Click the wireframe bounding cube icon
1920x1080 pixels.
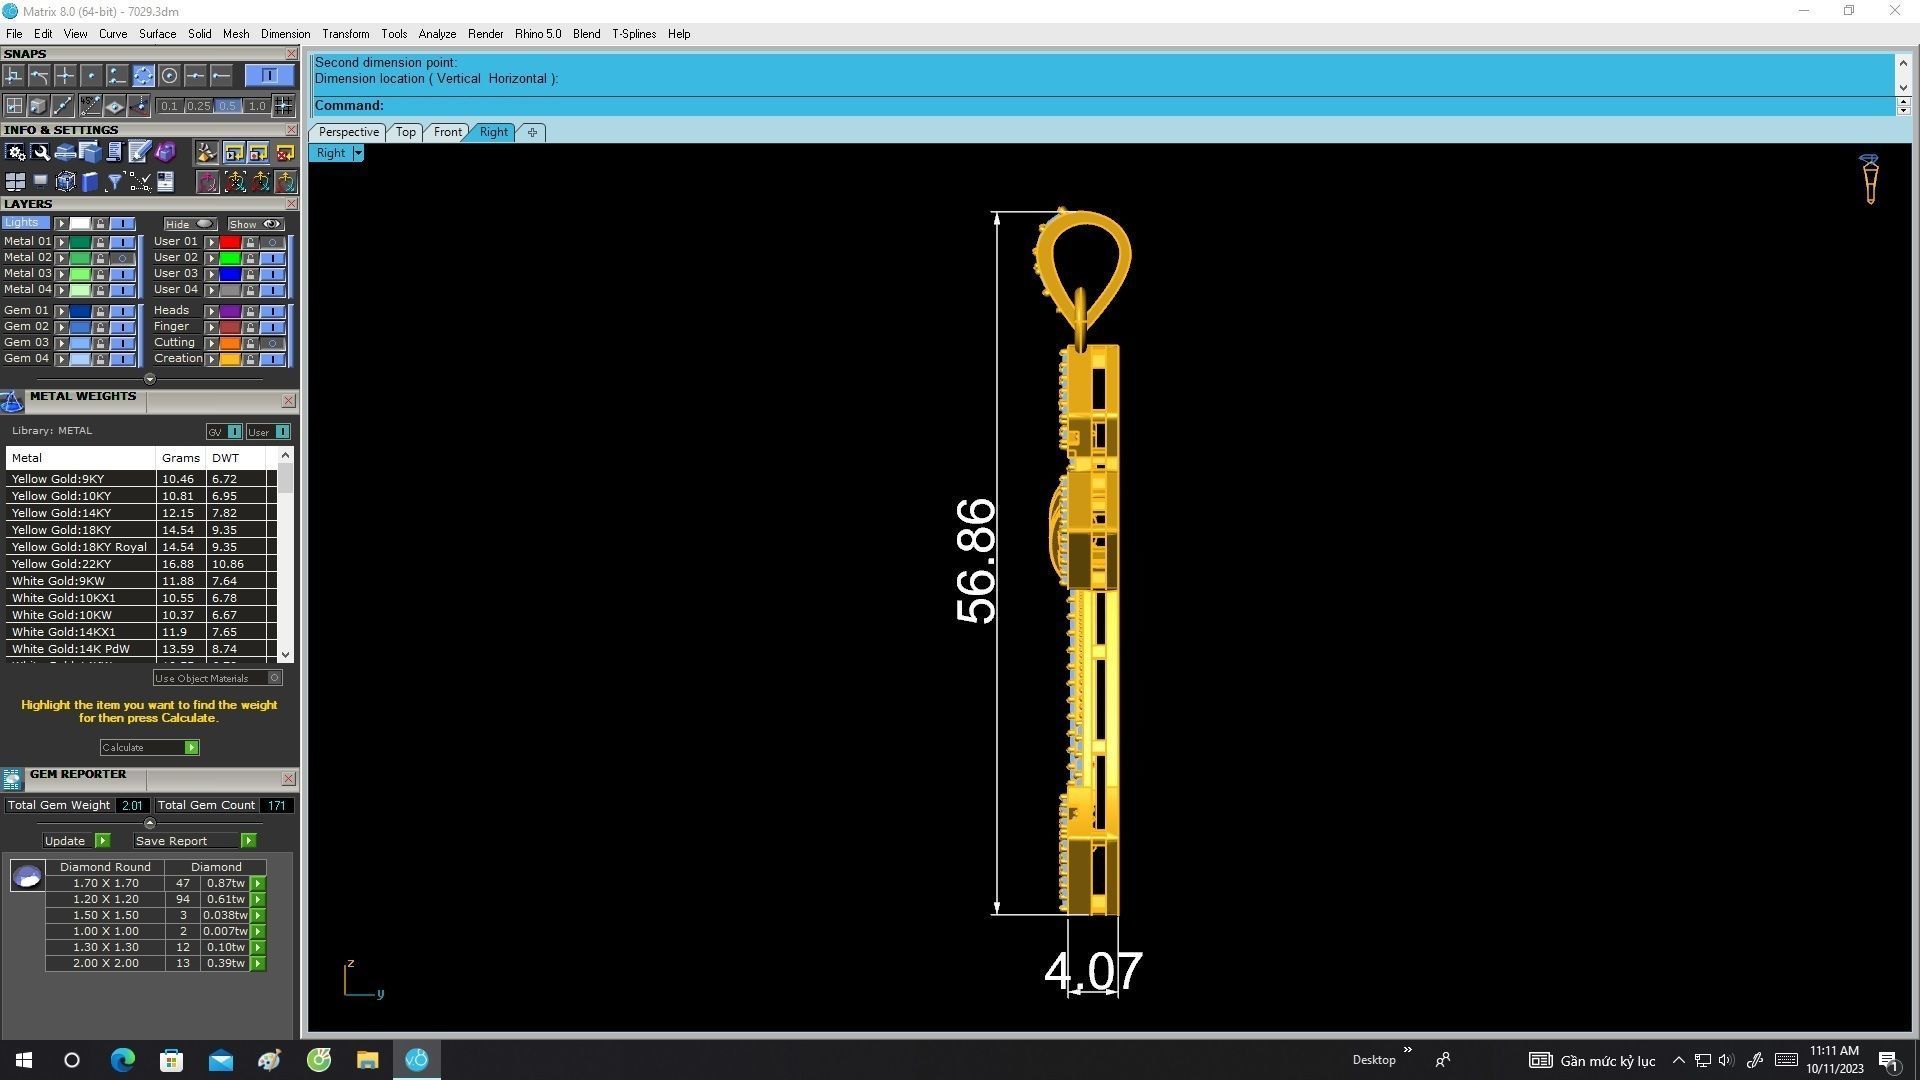65,181
